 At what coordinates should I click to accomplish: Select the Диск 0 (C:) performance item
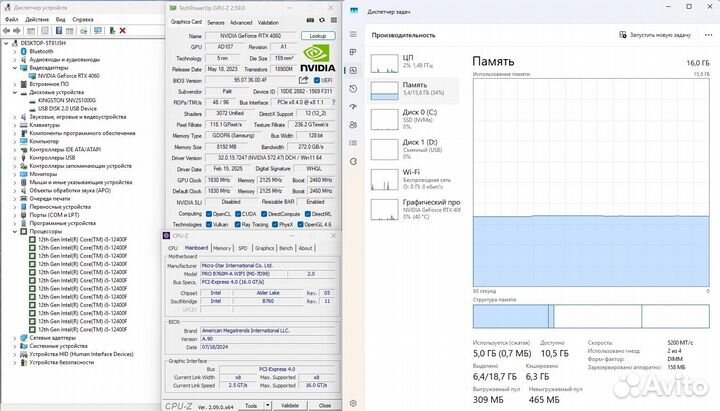[415, 119]
